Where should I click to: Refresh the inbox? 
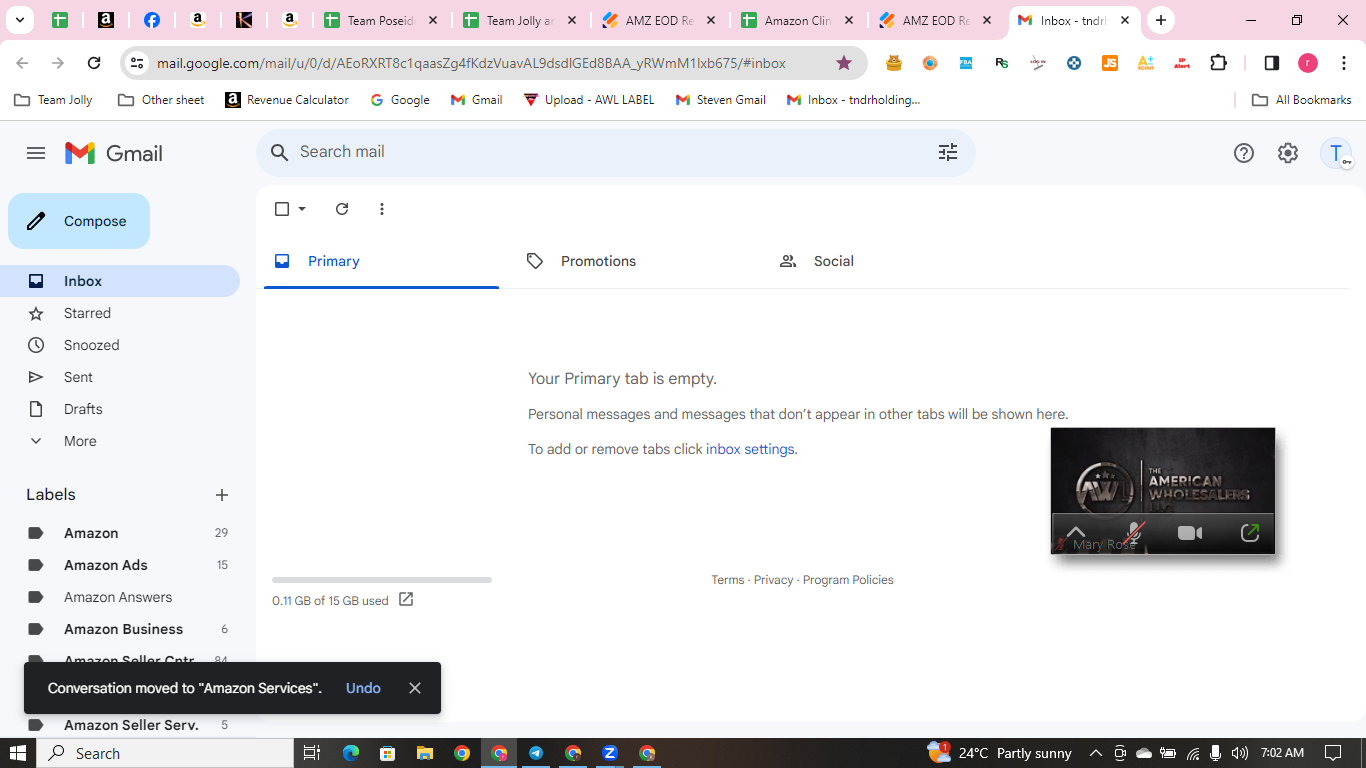(342, 209)
